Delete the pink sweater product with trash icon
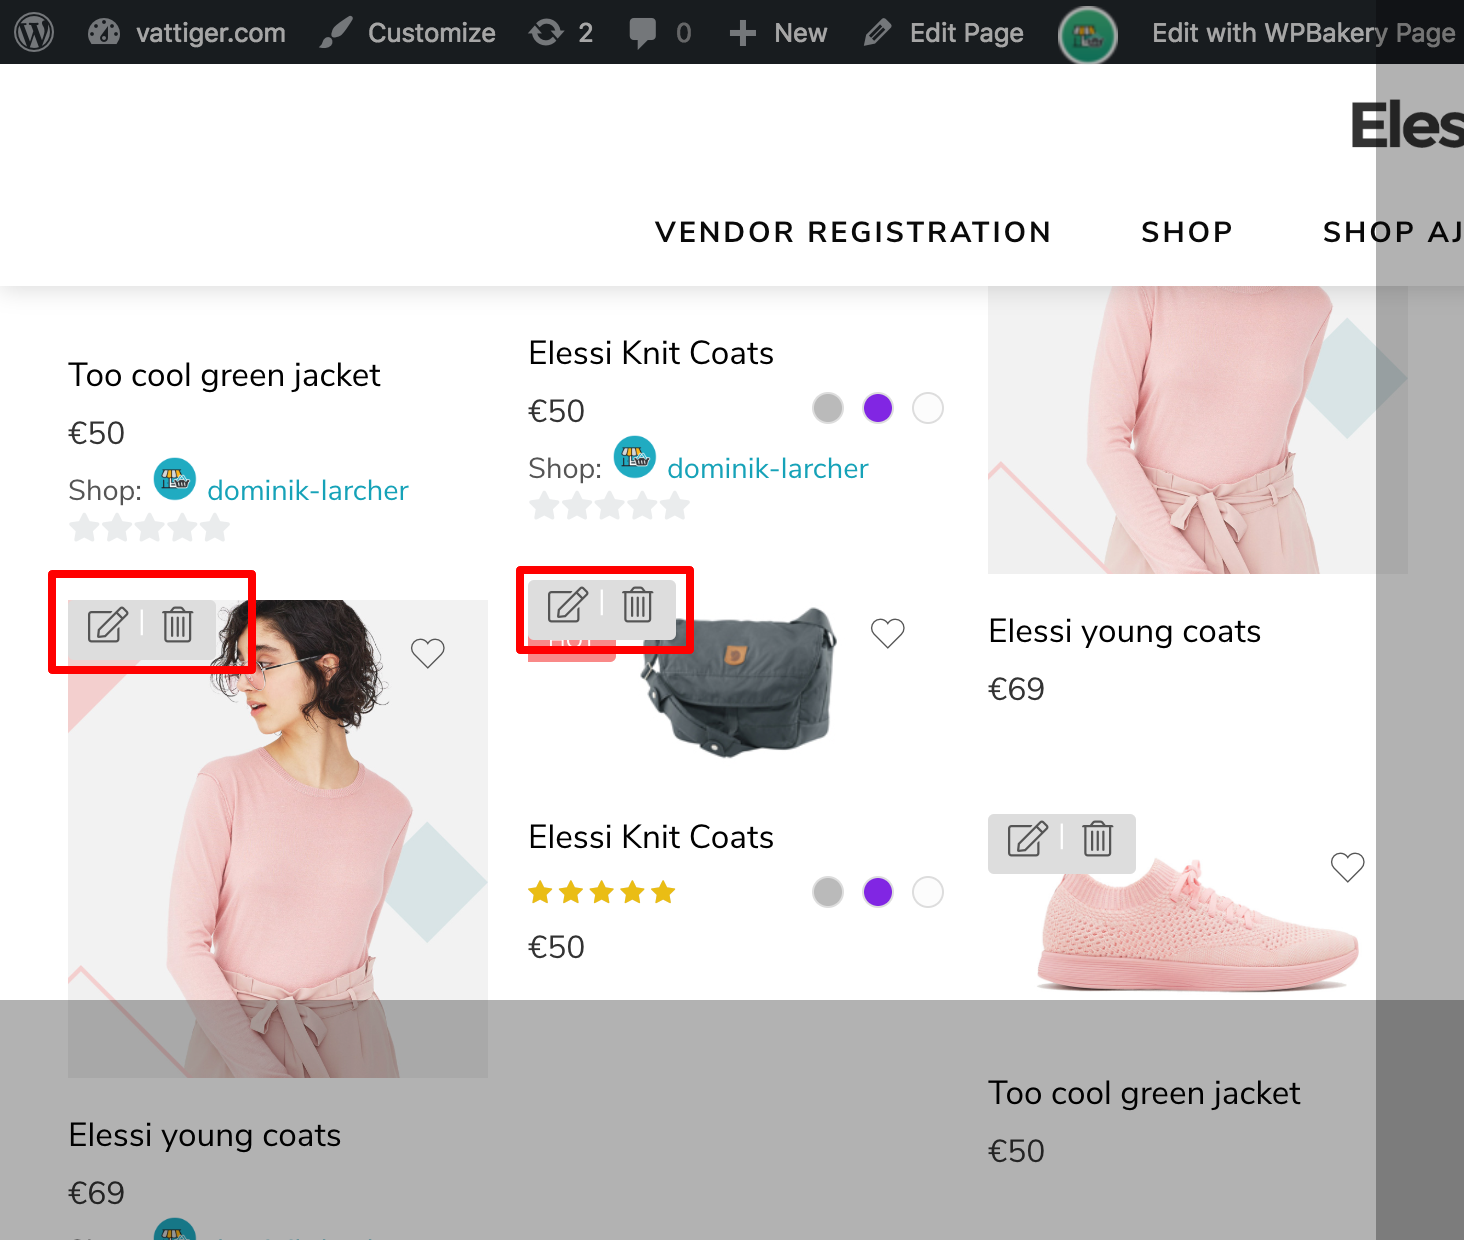1464x1240 pixels. coord(177,625)
